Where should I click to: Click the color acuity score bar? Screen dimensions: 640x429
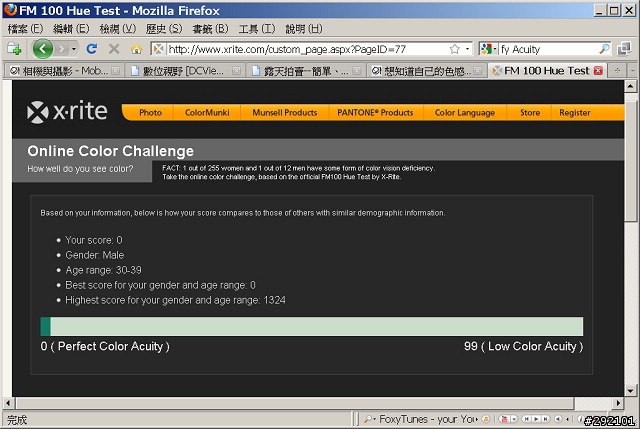(312, 327)
